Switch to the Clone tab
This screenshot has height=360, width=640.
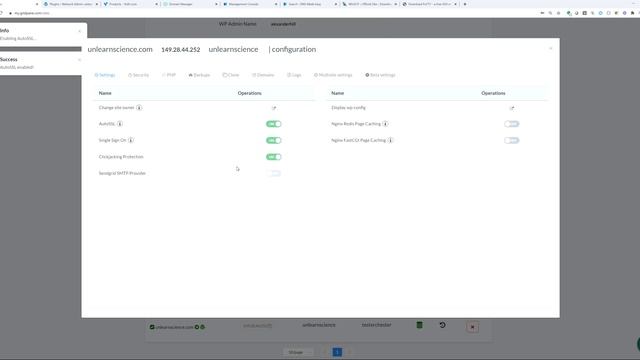coord(231,75)
